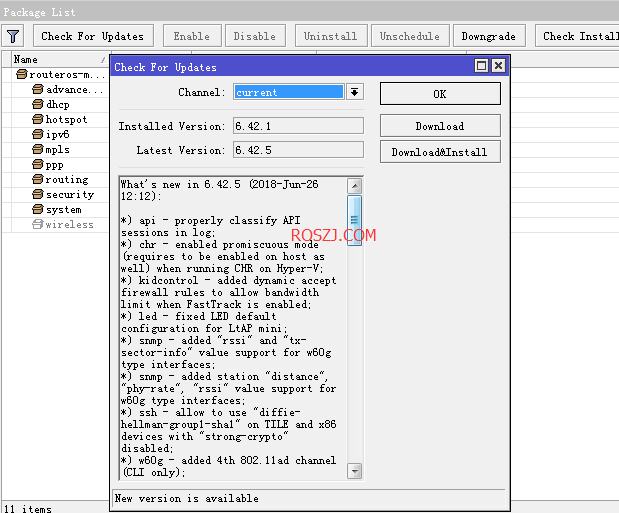Click the '11 items' status text
The height and width of the screenshot is (513, 619).
coord(28,509)
